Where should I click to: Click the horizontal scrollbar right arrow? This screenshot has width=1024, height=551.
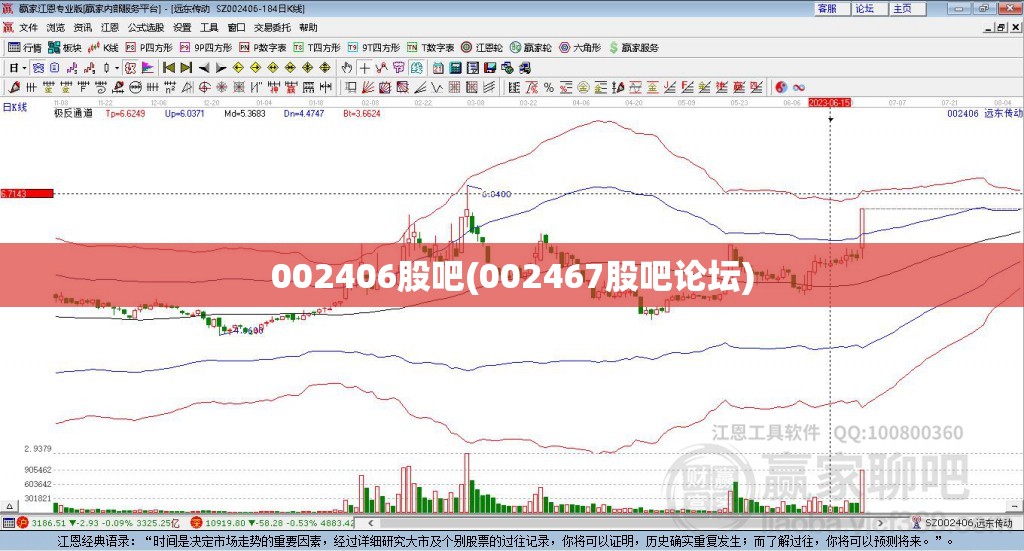(881, 522)
